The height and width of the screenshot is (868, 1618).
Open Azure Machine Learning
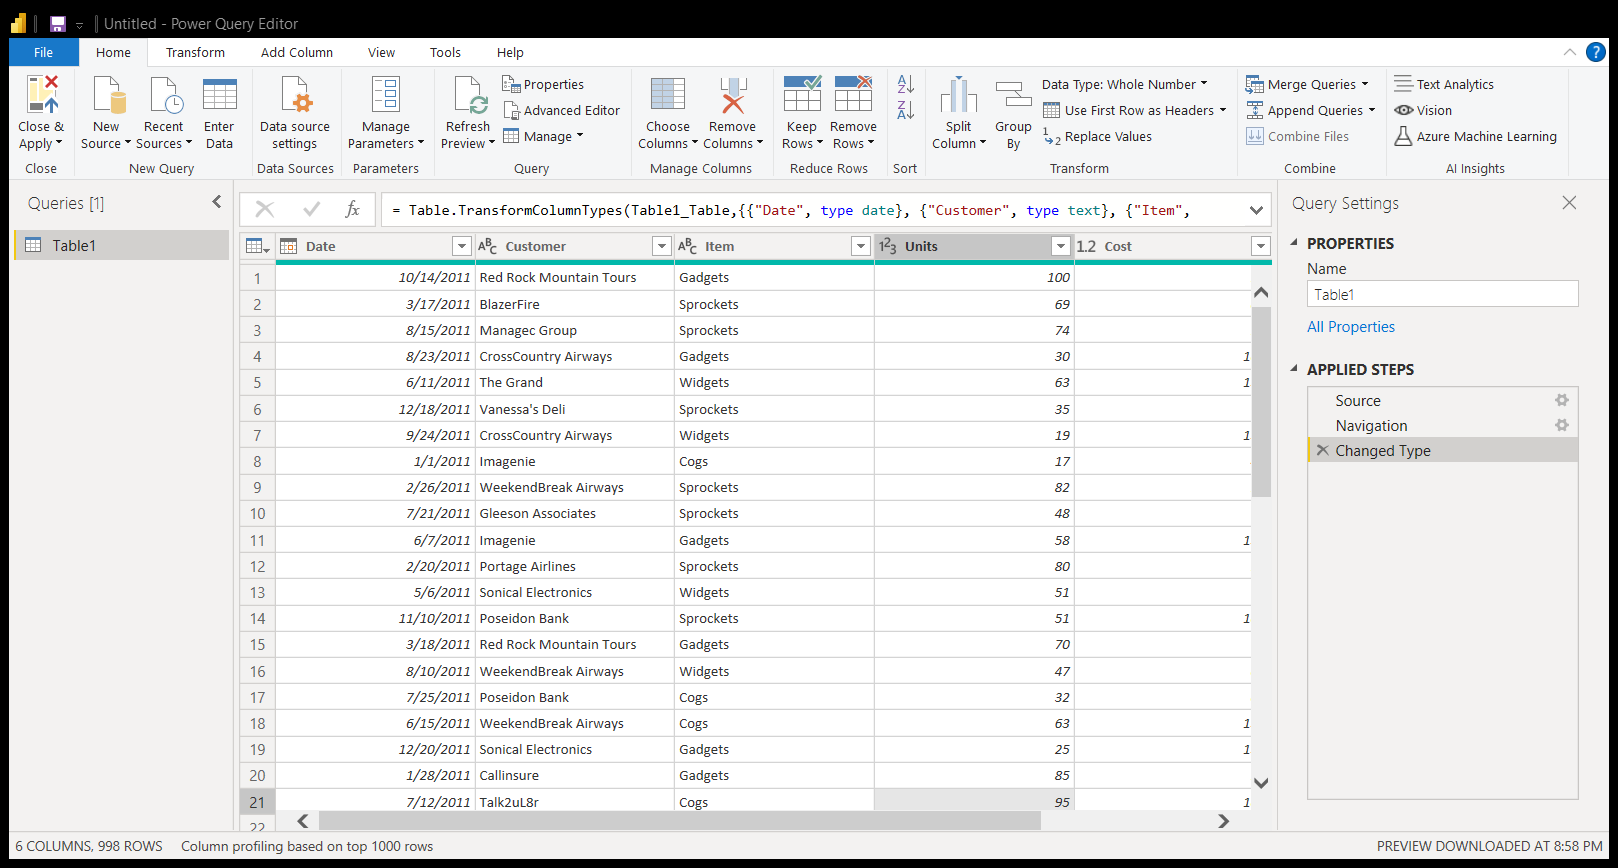pos(1476,137)
